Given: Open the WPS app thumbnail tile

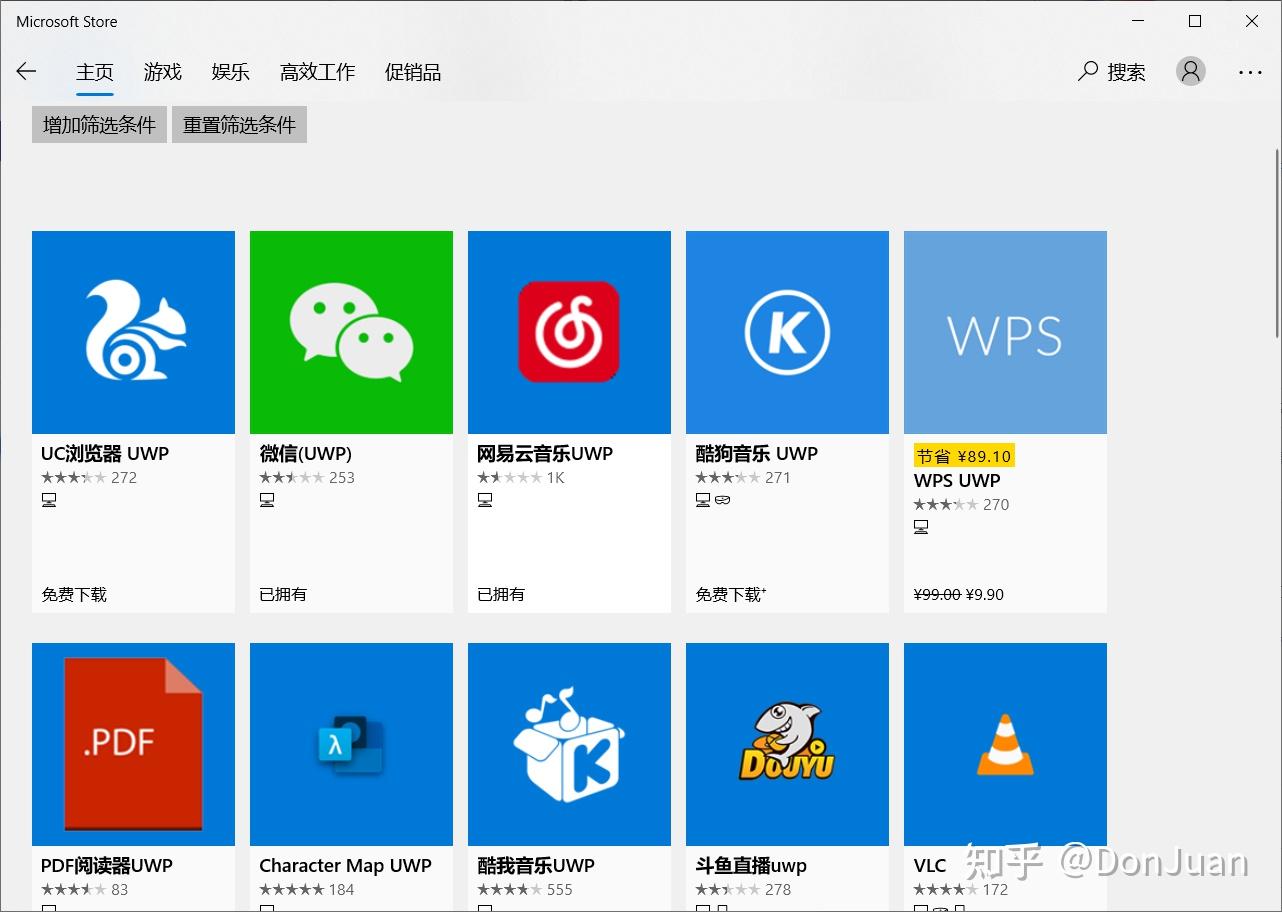Looking at the screenshot, I should click(1005, 332).
